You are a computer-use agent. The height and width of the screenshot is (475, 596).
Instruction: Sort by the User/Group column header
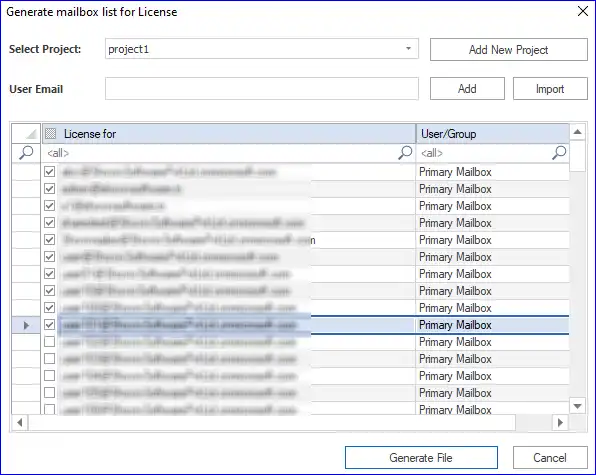tap(493, 133)
